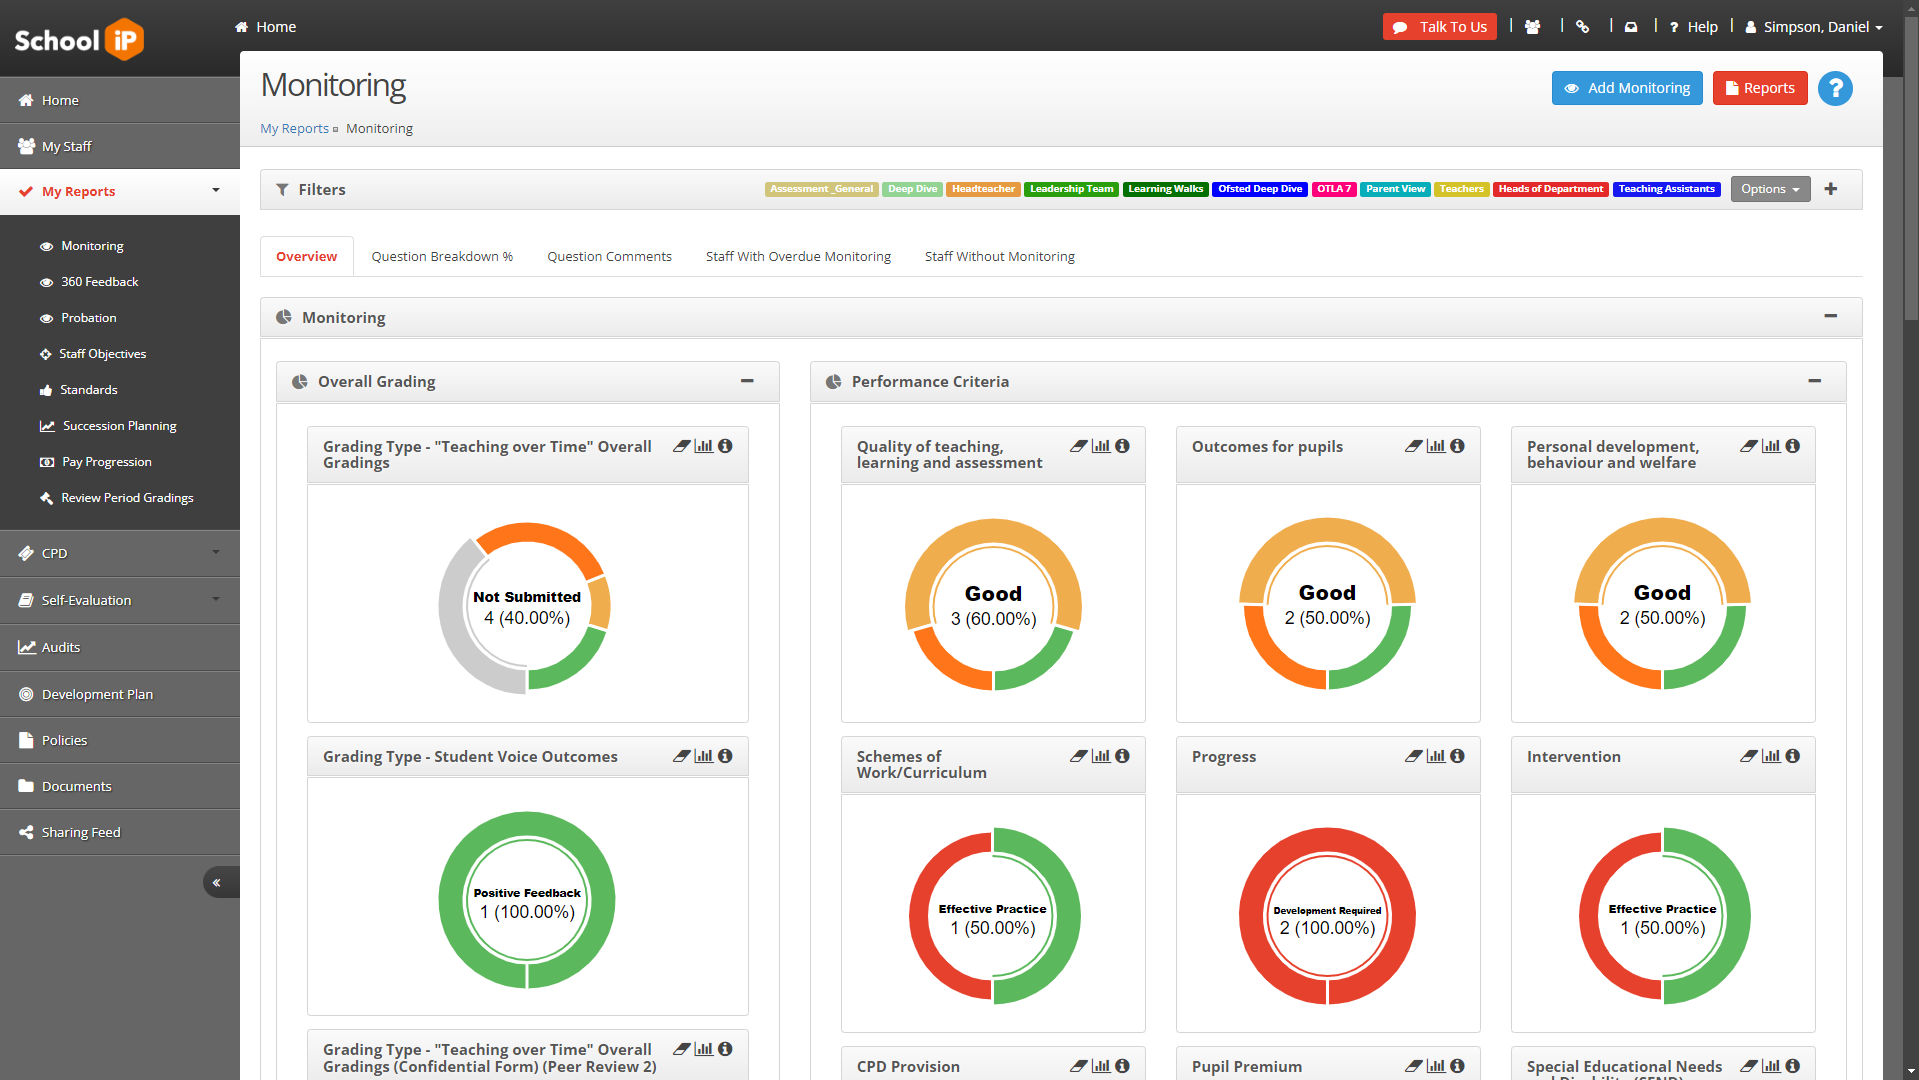Screen dimensions: 1919x1080
Task: Toggle the Assessment_General filter tag
Action: (822, 189)
